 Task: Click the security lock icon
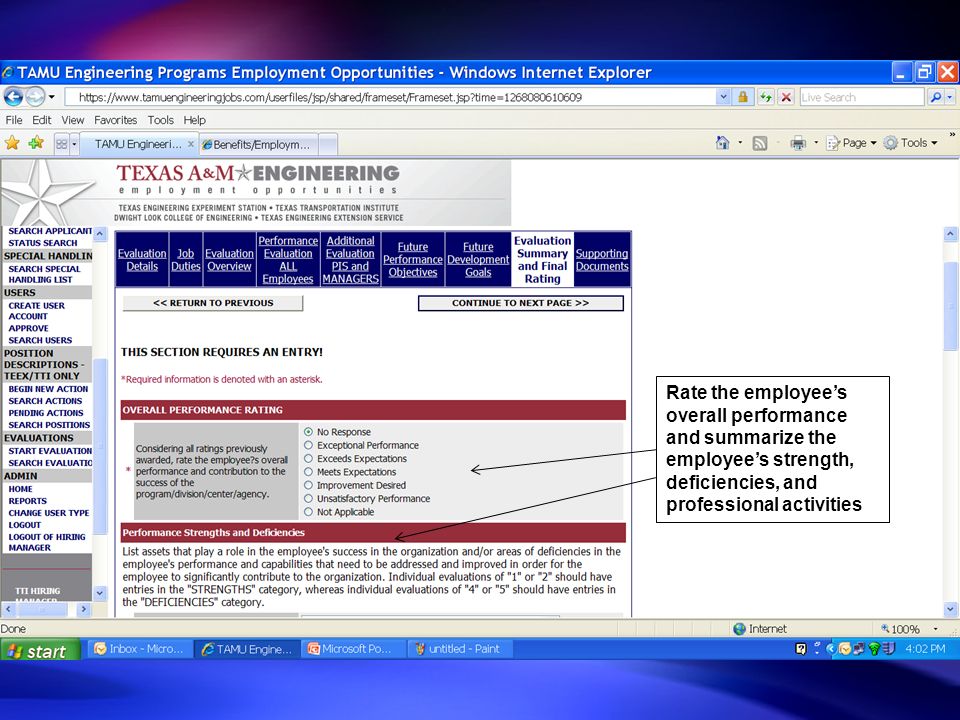pyautogui.click(x=743, y=97)
